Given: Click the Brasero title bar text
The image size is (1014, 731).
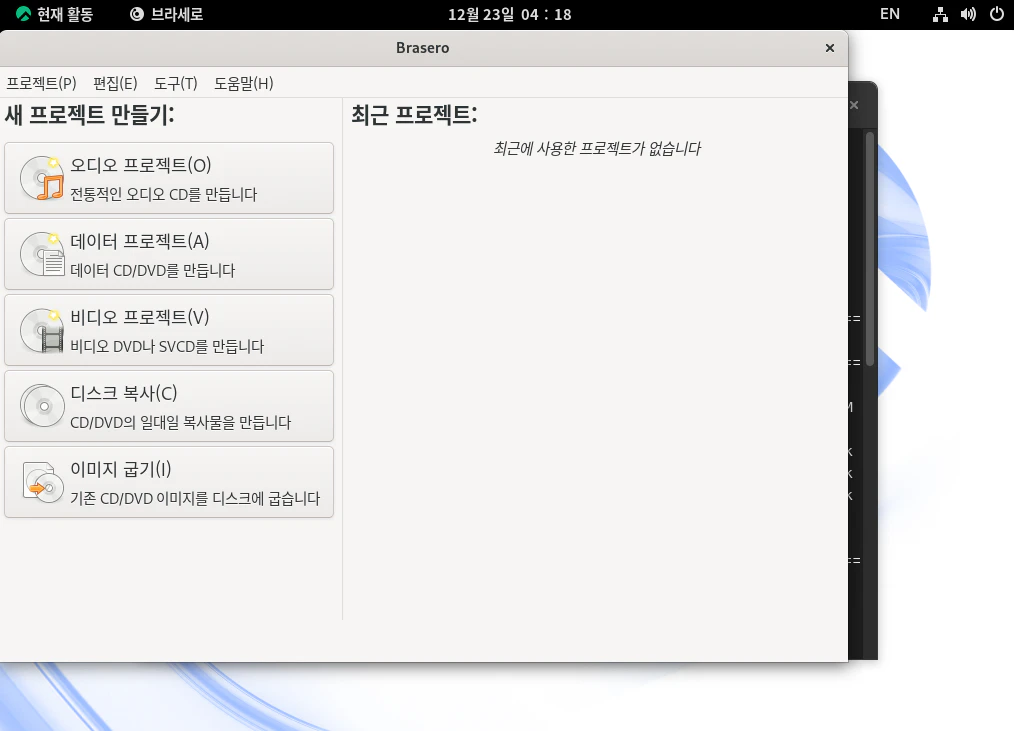Looking at the screenshot, I should (x=423, y=48).
